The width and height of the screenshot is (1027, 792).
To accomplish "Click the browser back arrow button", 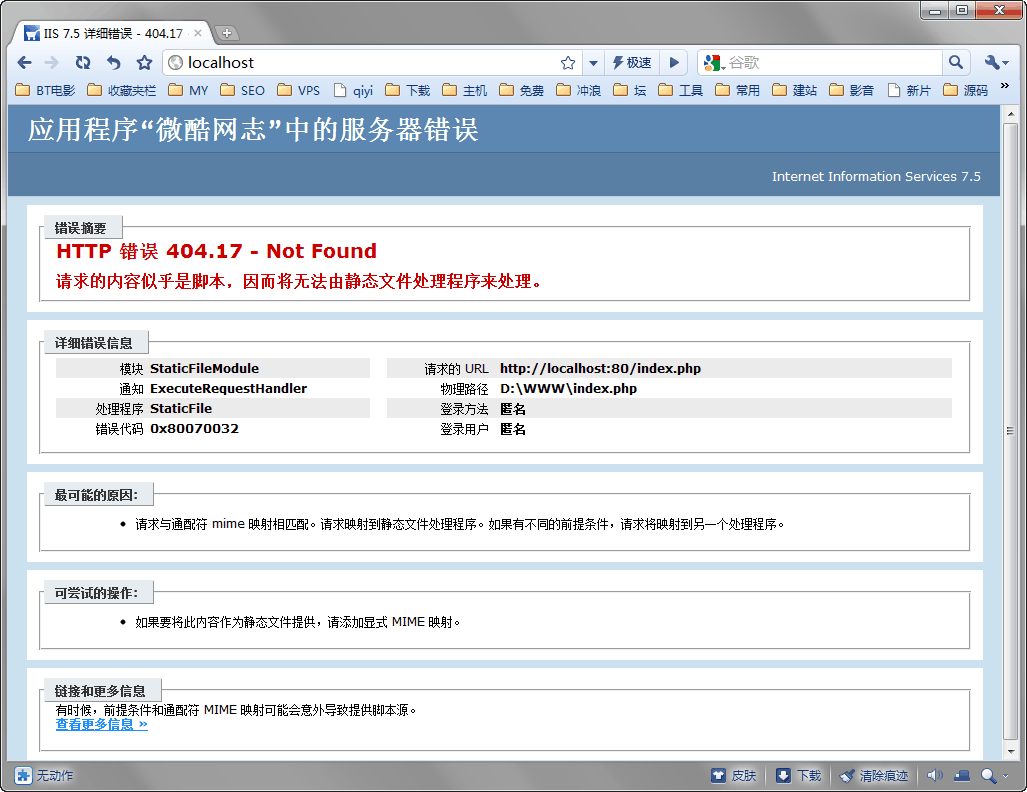I will tap(25, 63).
